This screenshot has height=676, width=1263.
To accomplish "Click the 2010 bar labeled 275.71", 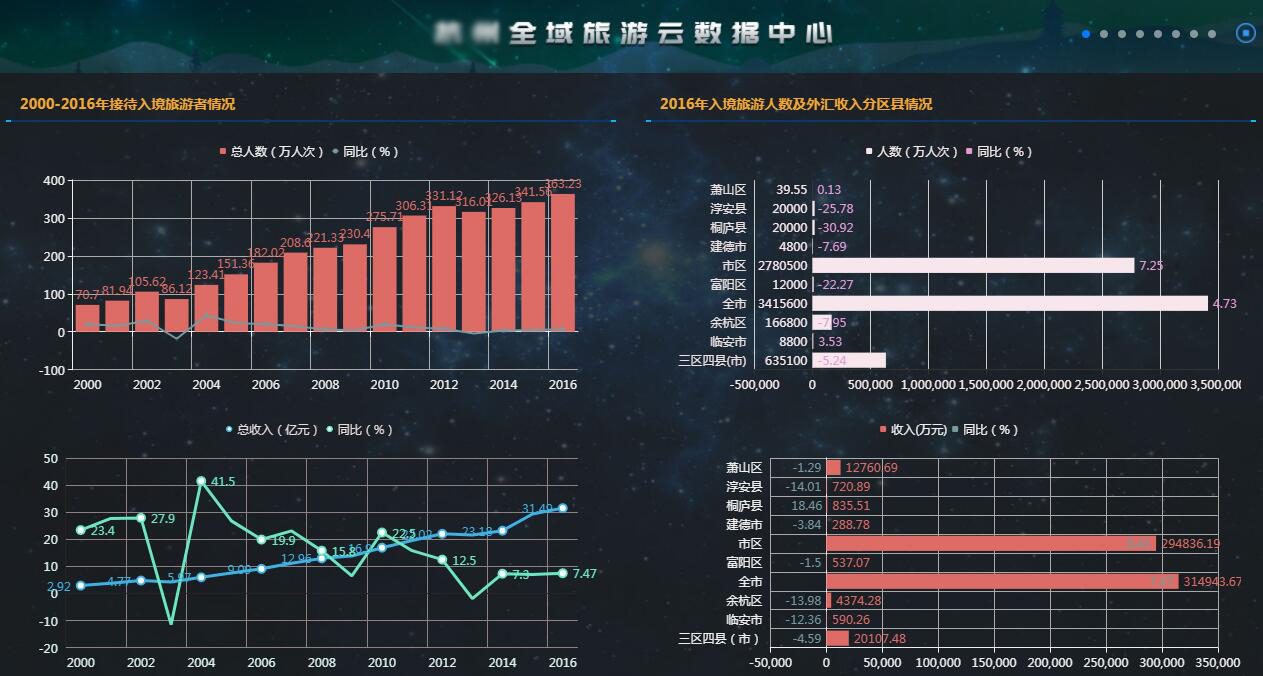I will [384, 279].
